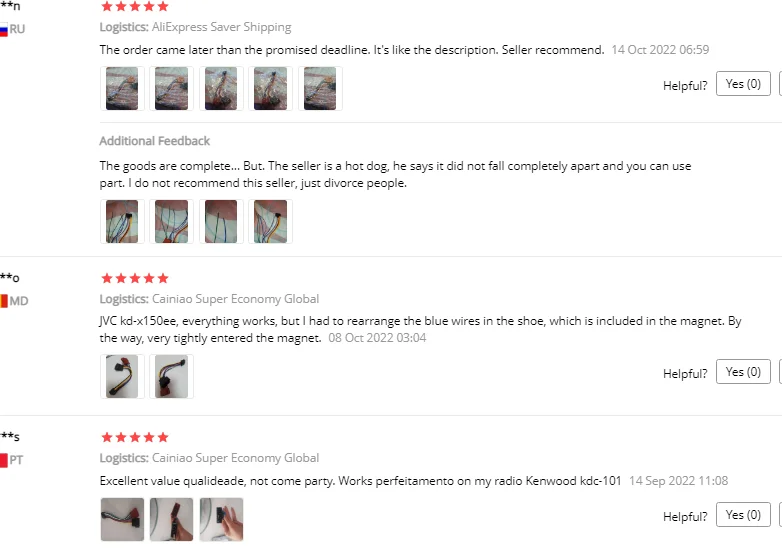View second Additional Feedback photo

click(172, 221)
